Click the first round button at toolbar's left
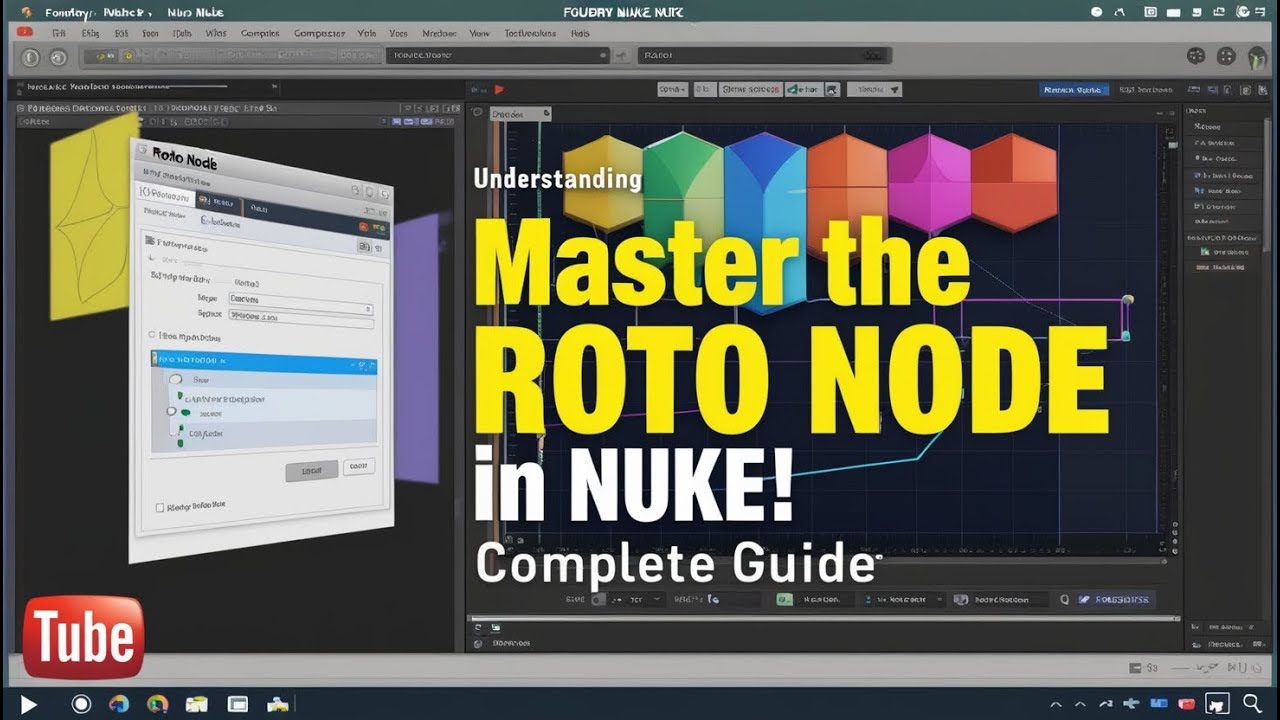Image resolution: width=1280 pixels, height=720 pixels. point(30,57)
